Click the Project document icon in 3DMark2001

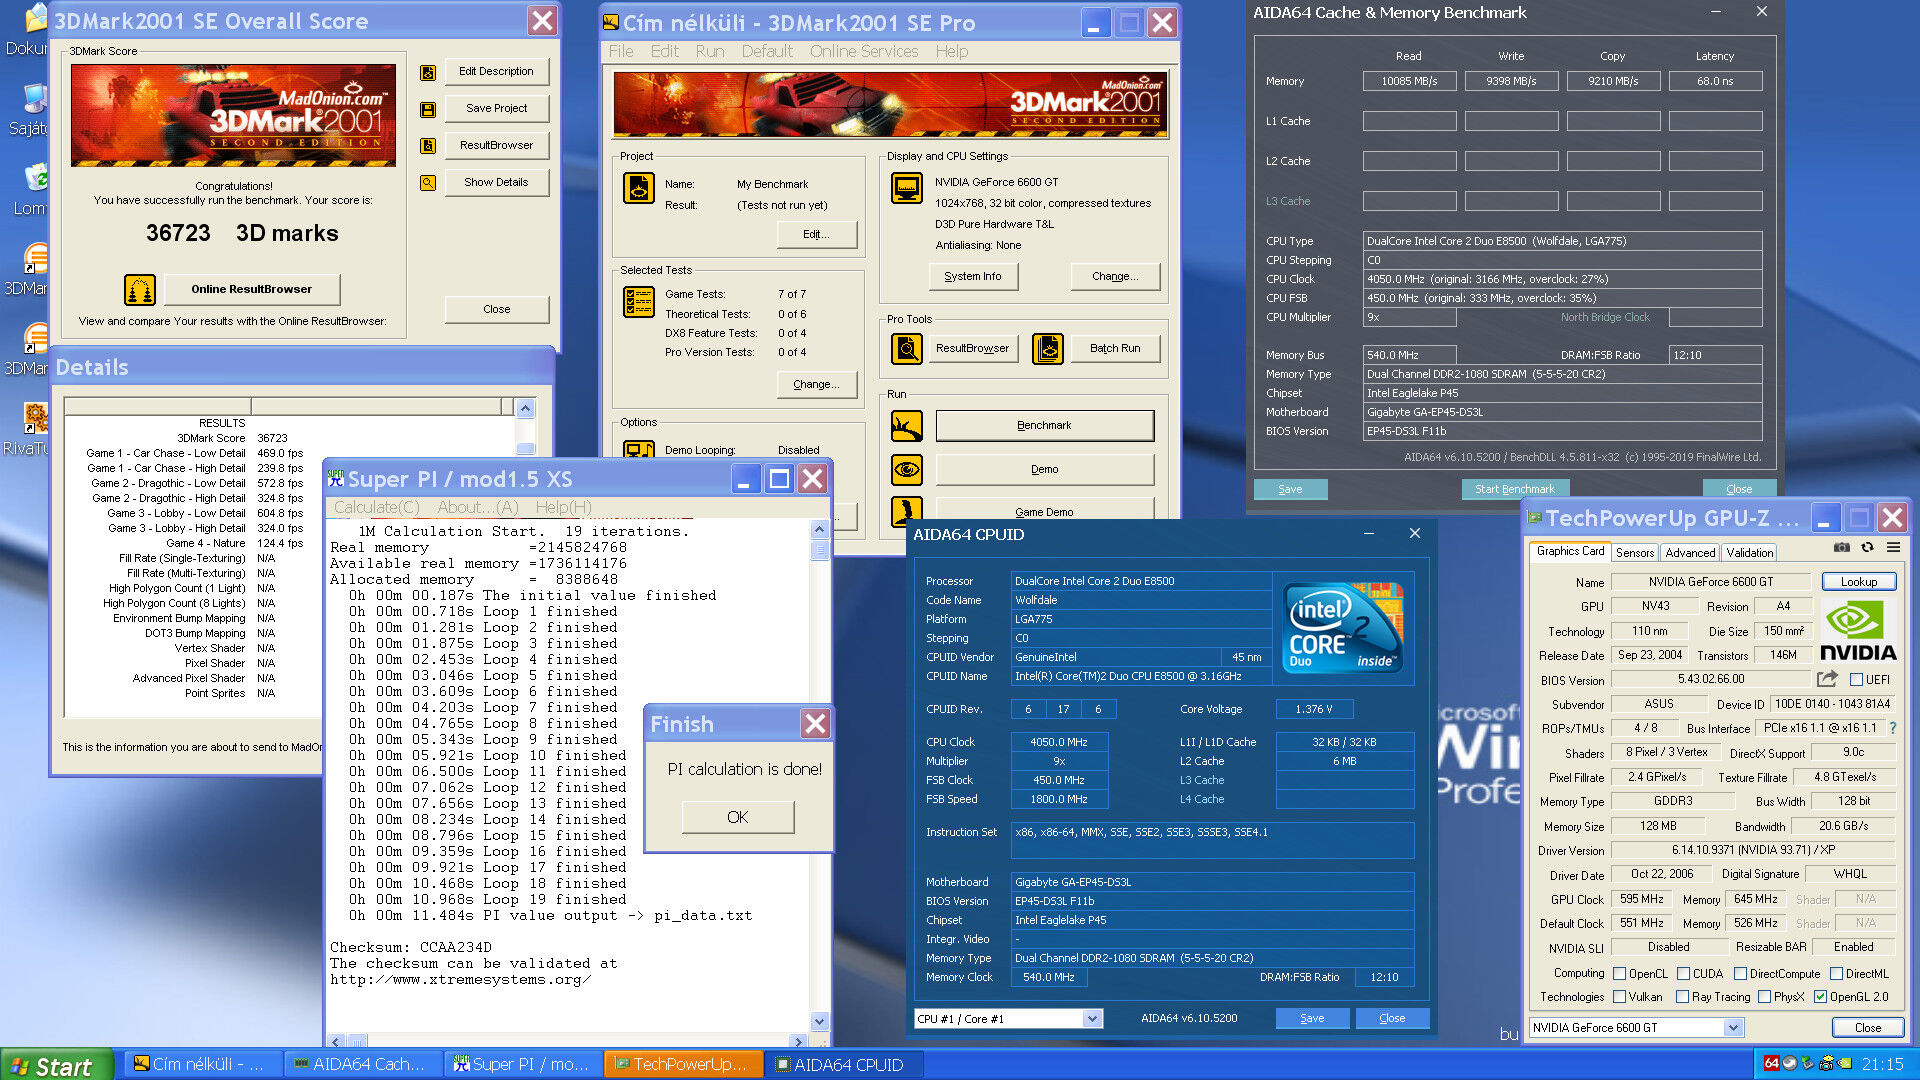(x=639, y=188)
